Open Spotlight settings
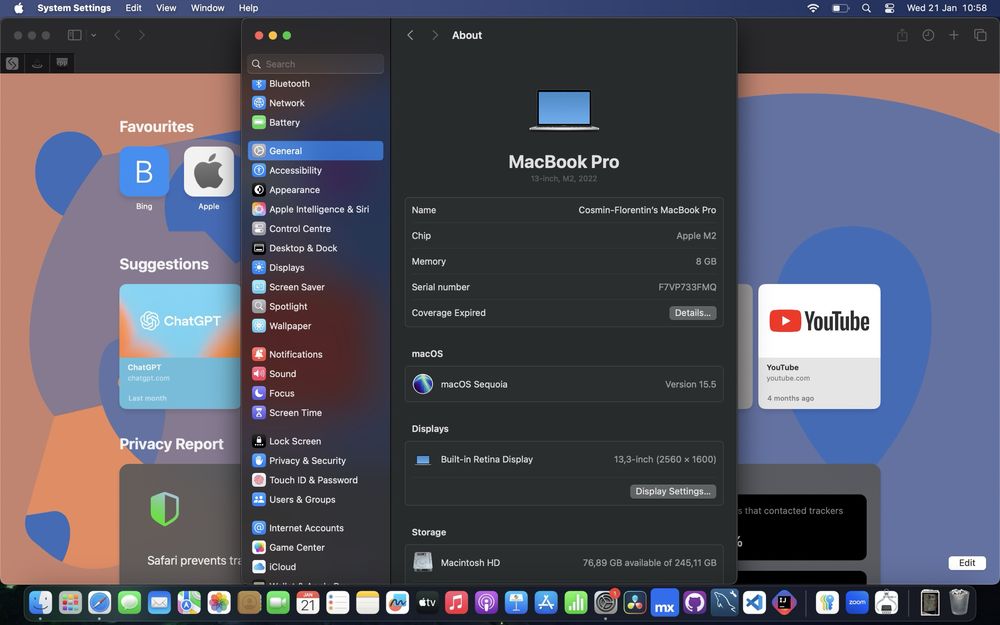The height and width of the screenshot is (625, 1000). click(315, 306)
